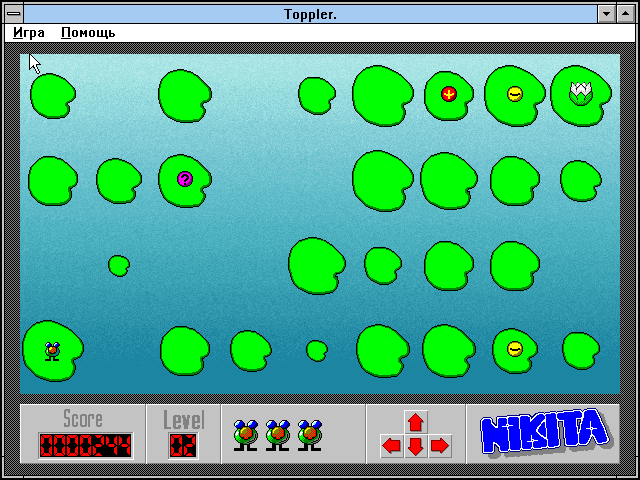Click the frog player on its lily pad
Screen dimensions: 640x480
tap(52, 351)
